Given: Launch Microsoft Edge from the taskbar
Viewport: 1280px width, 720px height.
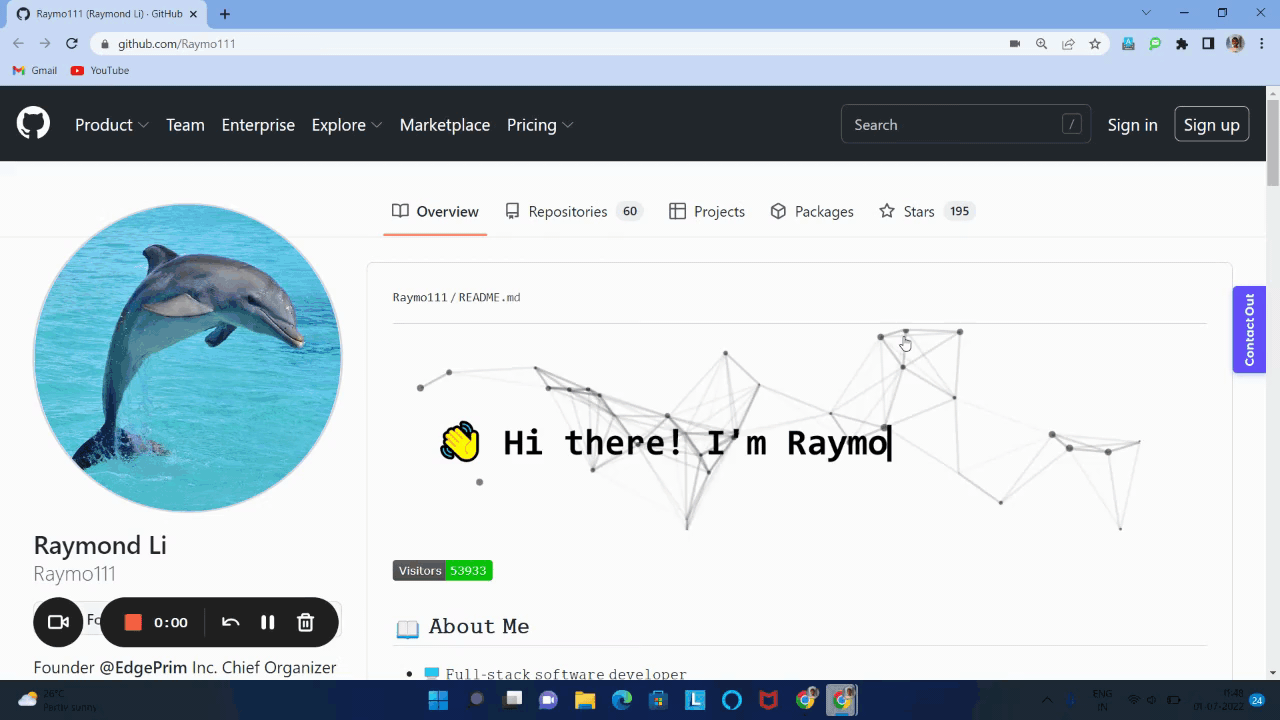Looking at the screenshot, I should pos(622,700).
